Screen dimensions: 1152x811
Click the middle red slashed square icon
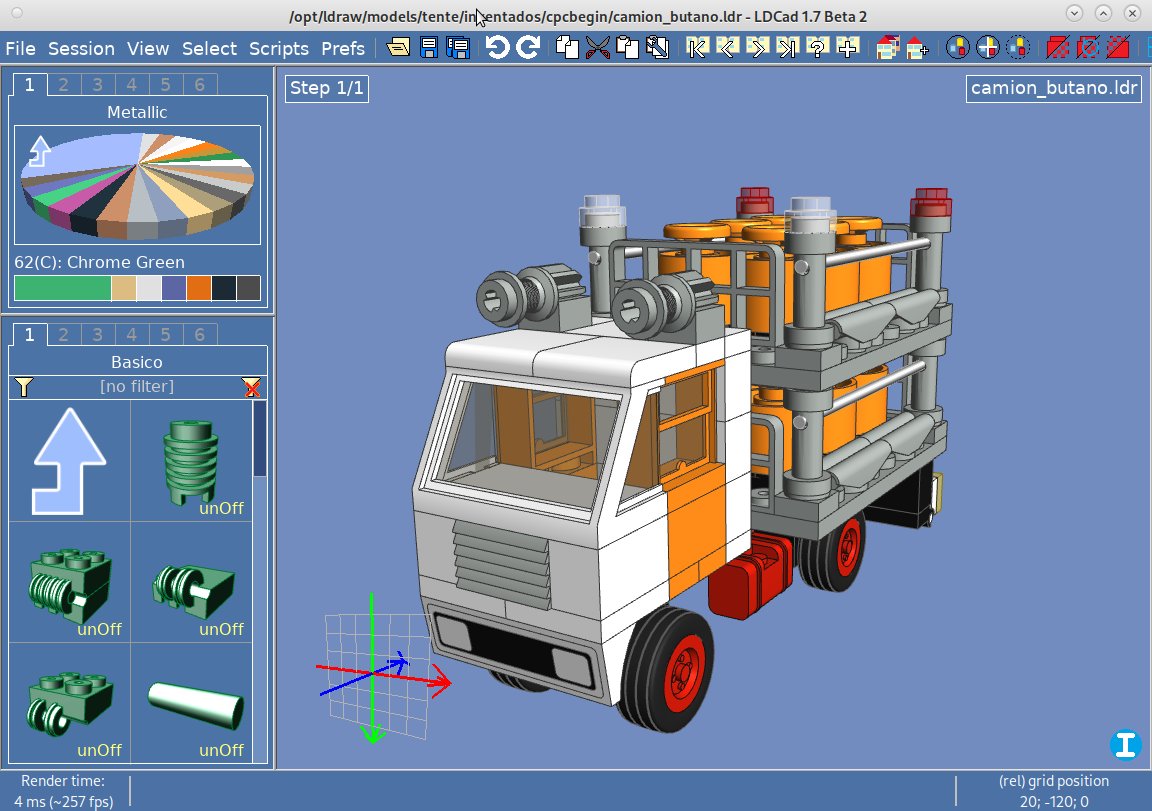[1087, 48]
